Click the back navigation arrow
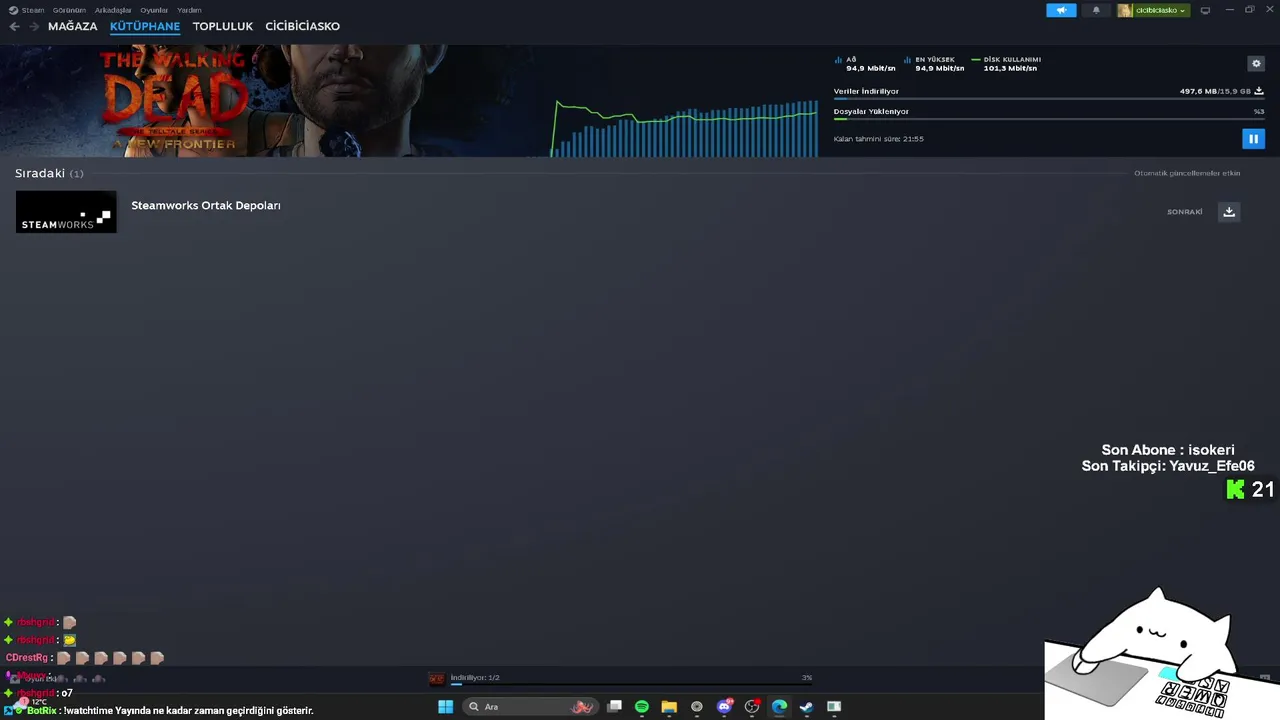The image size is (1280, 720). 14,26
